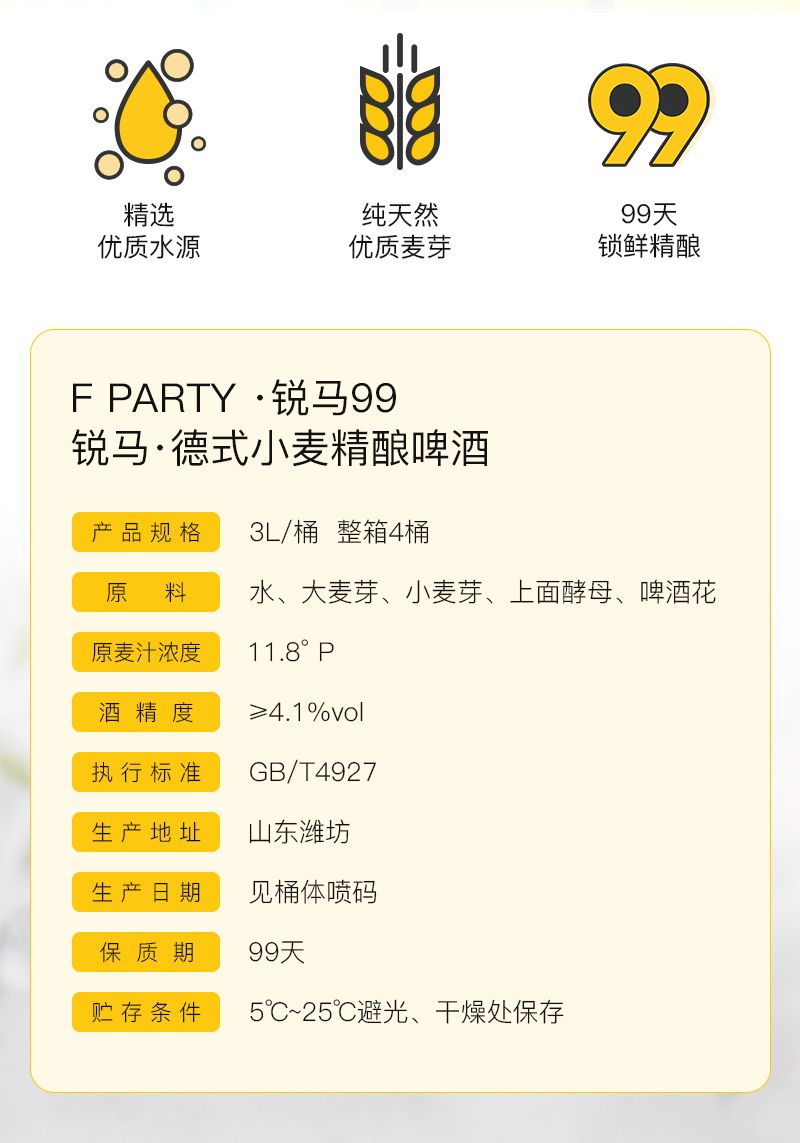
Task: Click the 保质期 label badge
Action: tap(146, 952)
